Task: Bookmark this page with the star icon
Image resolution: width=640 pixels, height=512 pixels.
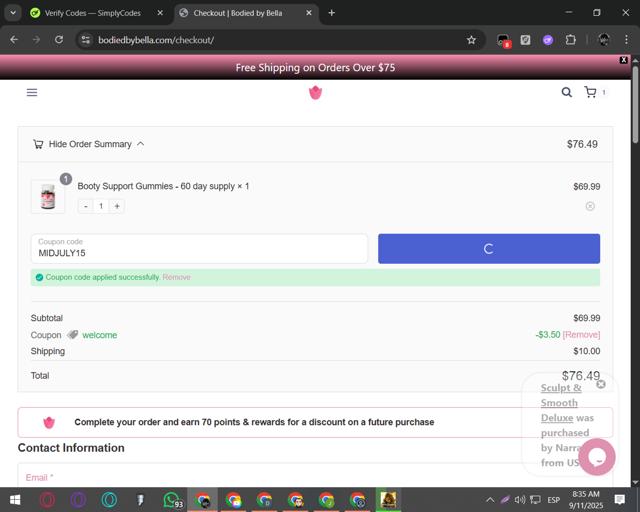Action: (471, 40)
